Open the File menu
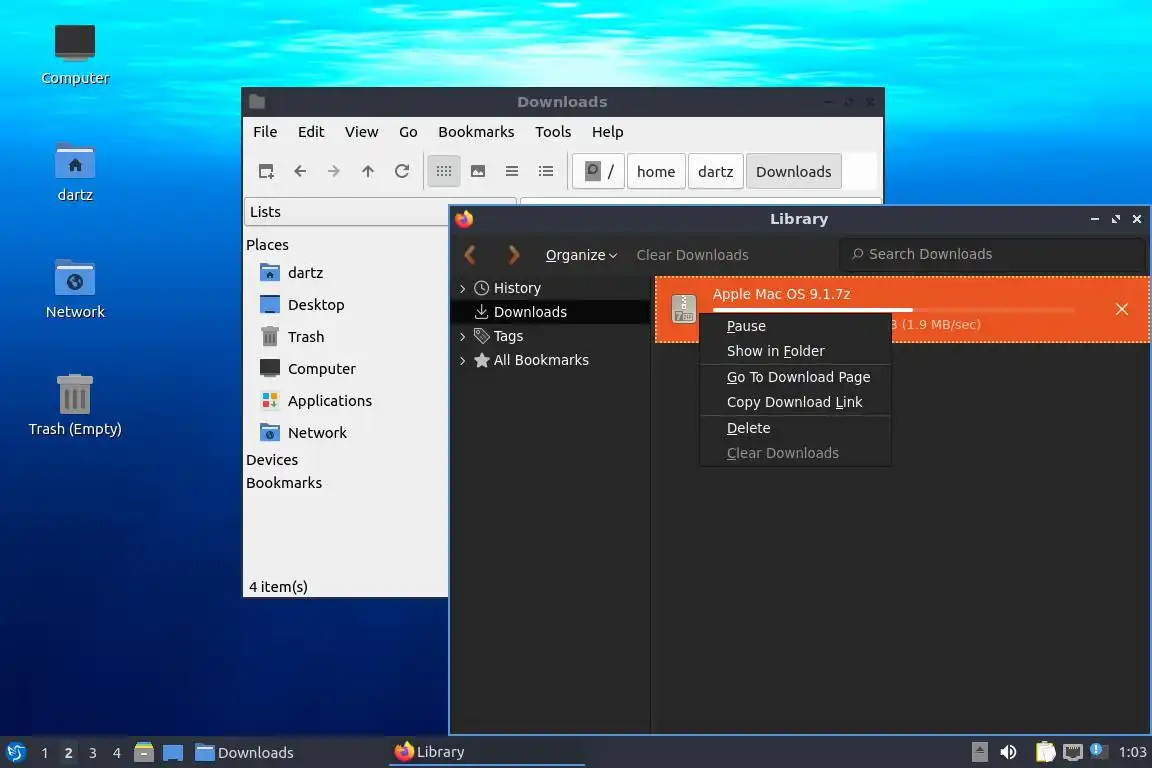Screen dimensions: 1152x768 (x=265, y=132)
